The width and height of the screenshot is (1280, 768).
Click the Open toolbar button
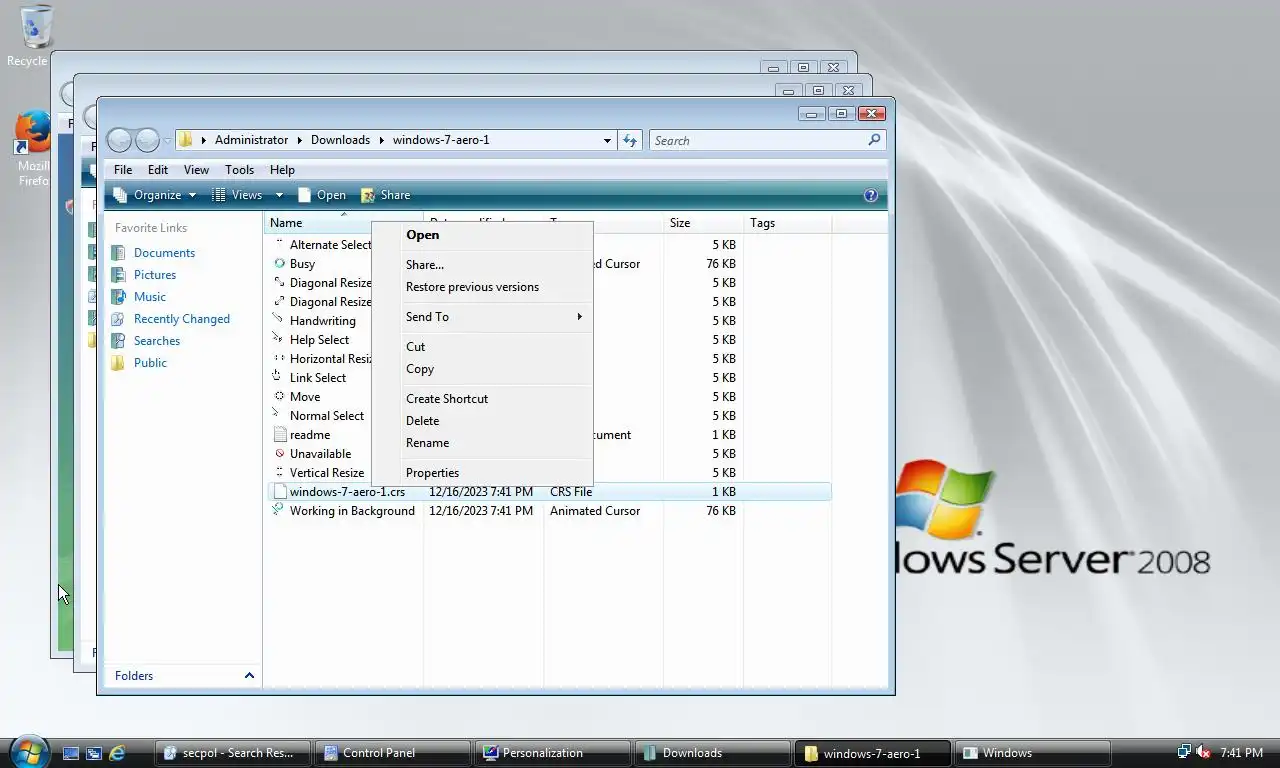click(322, 195)
